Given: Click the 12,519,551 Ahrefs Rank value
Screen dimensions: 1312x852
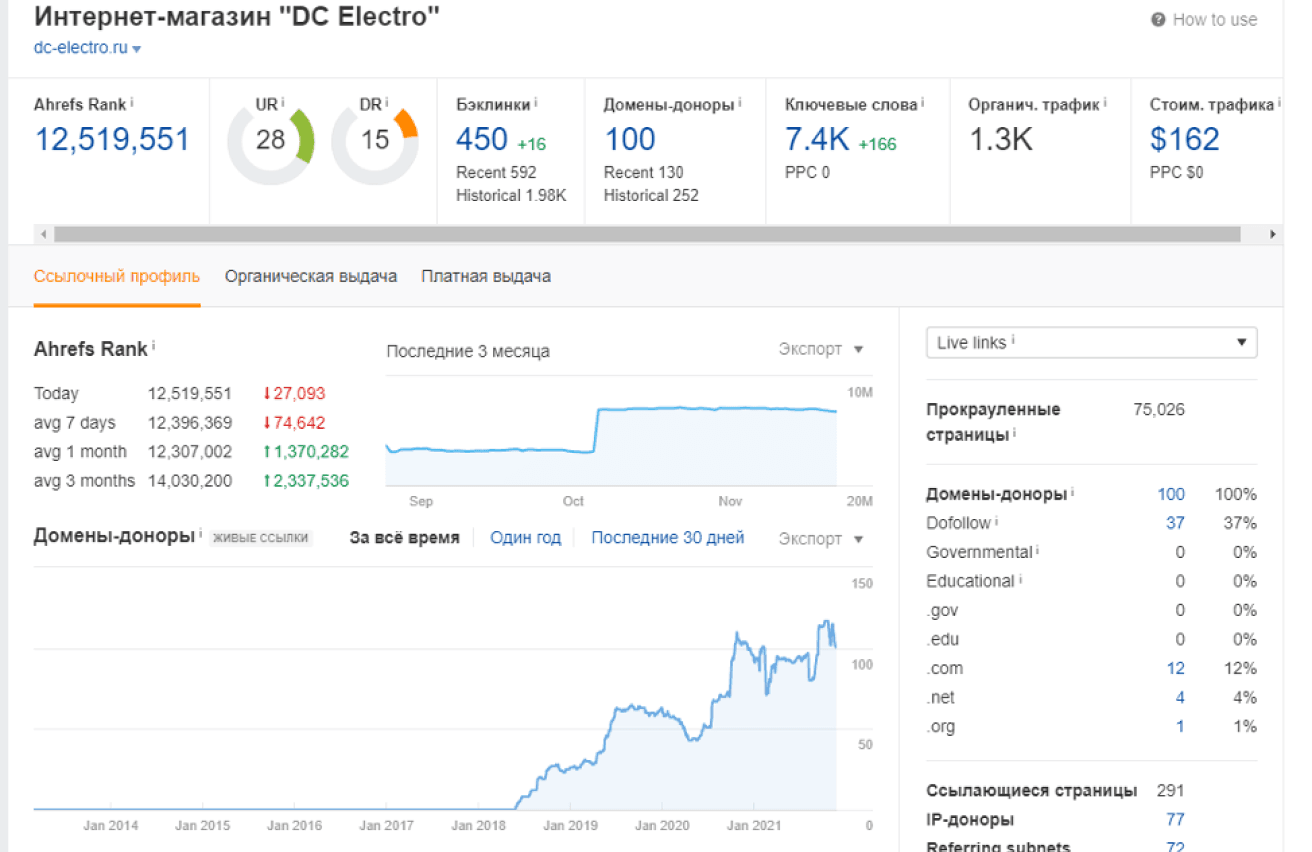Looking at the screenshot, I should (112, 139).
